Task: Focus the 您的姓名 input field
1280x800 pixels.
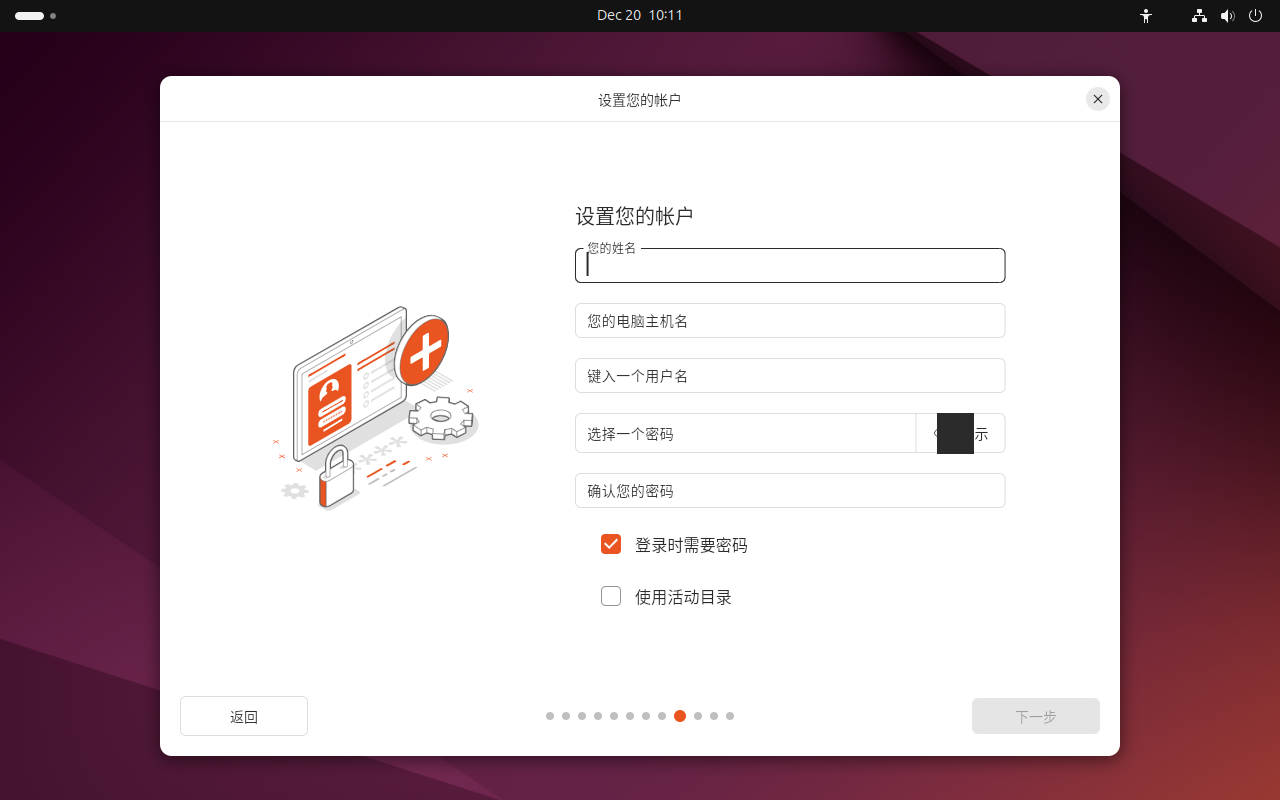Action: 790,267
